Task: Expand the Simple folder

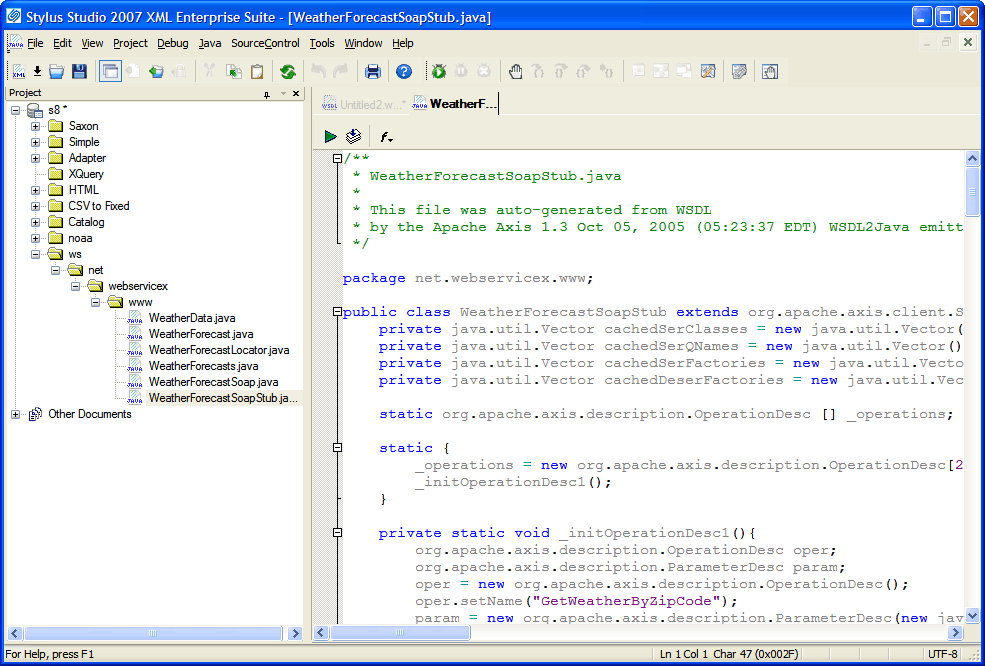Action: (x=36, y=142)
